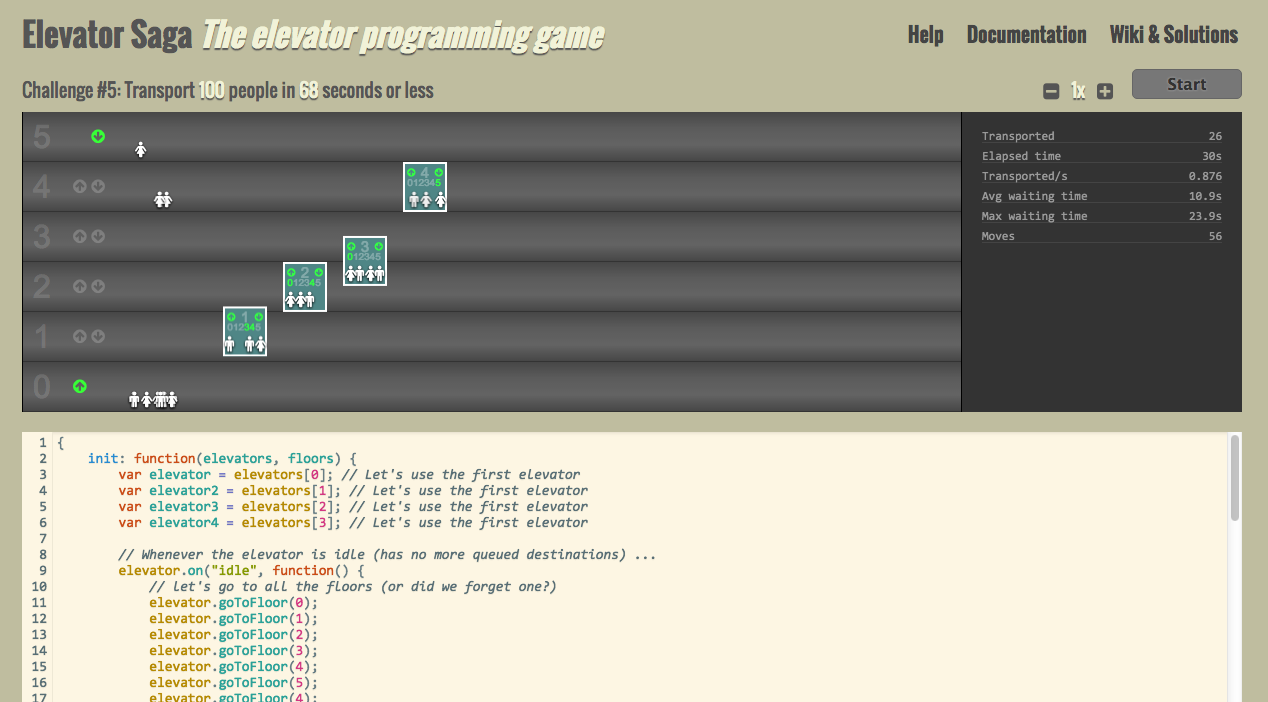Click the down arrow on floor 4
The image size is (1268, 702).
98,186
